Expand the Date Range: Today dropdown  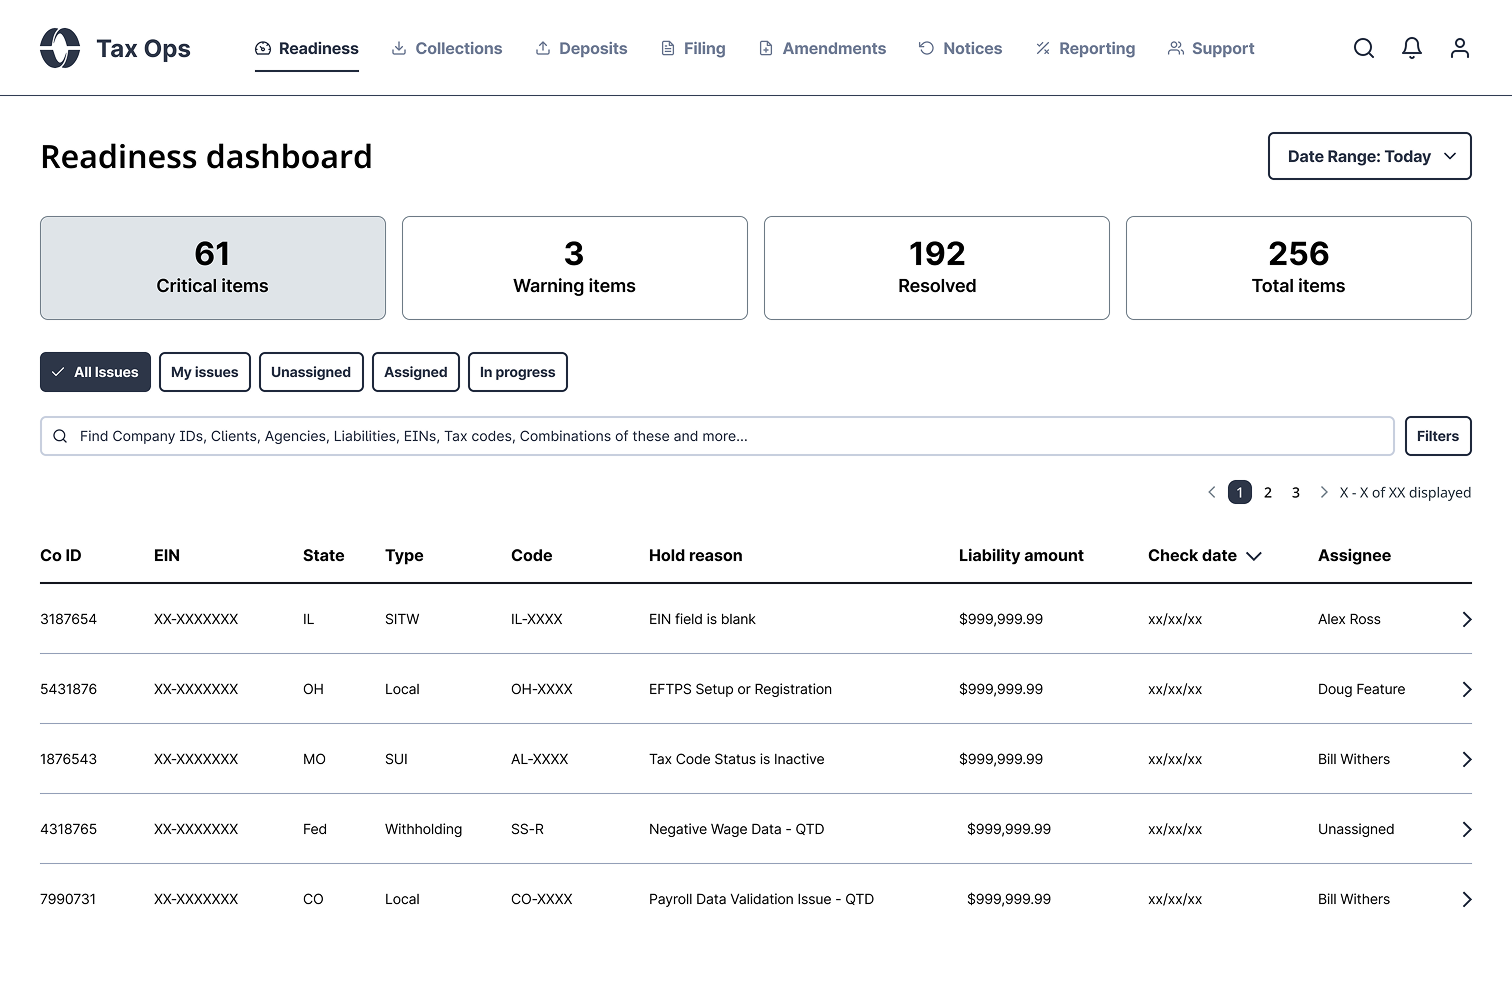(x=1369, y=157)
